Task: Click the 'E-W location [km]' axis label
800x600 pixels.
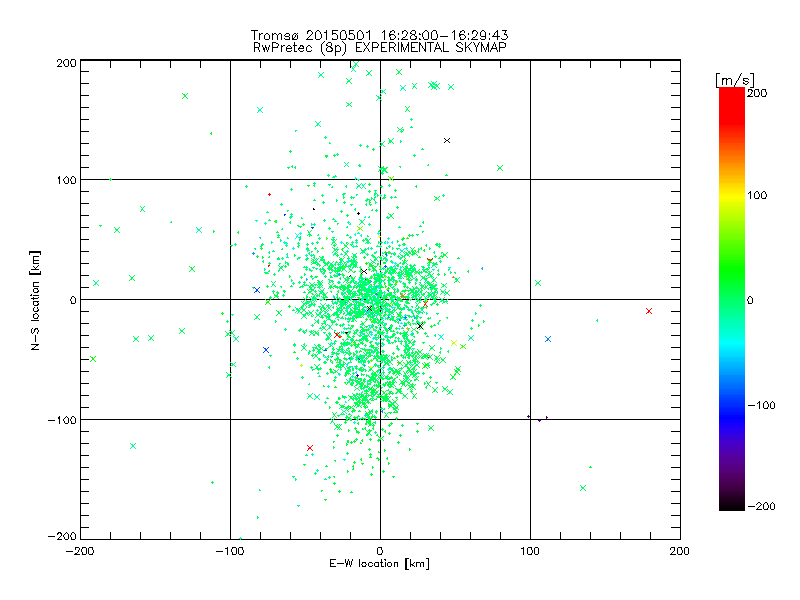Action: pos(380,564)
